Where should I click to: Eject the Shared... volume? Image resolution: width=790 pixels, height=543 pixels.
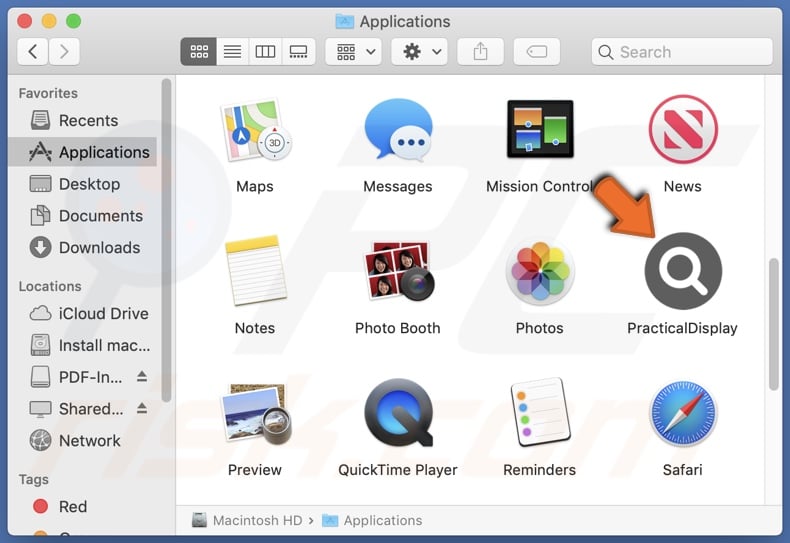pos(142,408)
